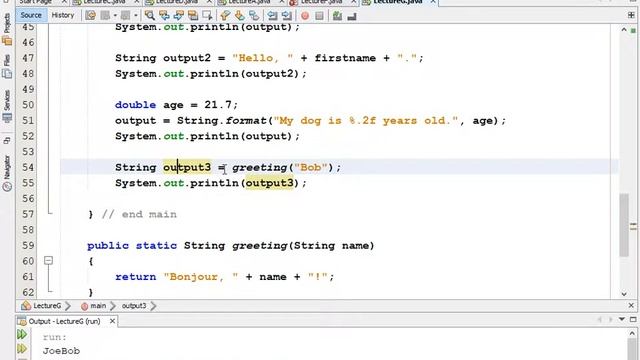Viewport: 640px width, 360px height.
Task: Select the LectureG.java tab
Action: point(398,2)
